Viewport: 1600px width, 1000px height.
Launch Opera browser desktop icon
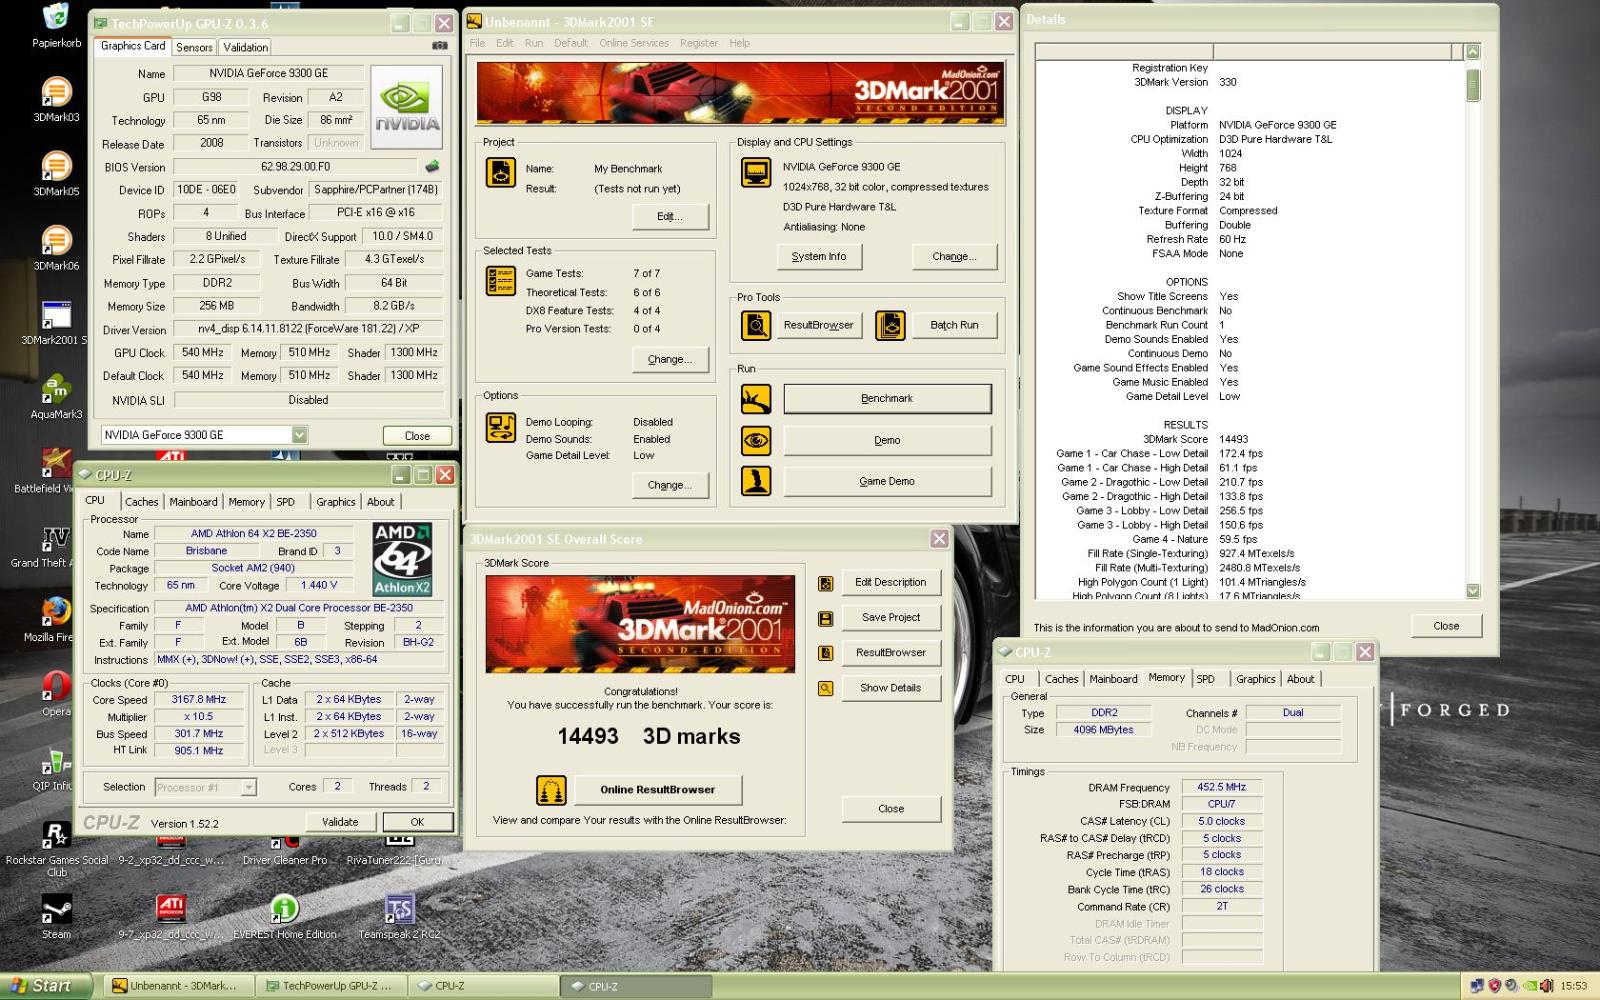56,686
